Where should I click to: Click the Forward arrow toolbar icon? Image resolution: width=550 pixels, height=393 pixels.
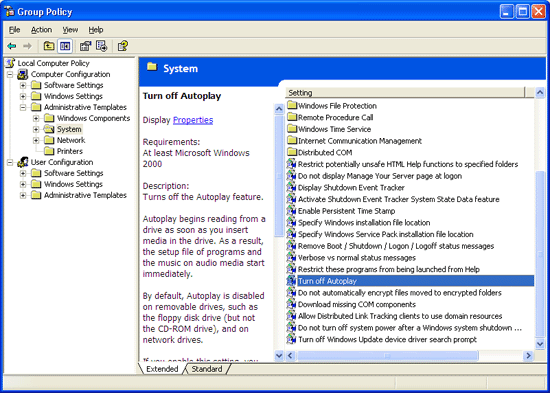point(27,46)
